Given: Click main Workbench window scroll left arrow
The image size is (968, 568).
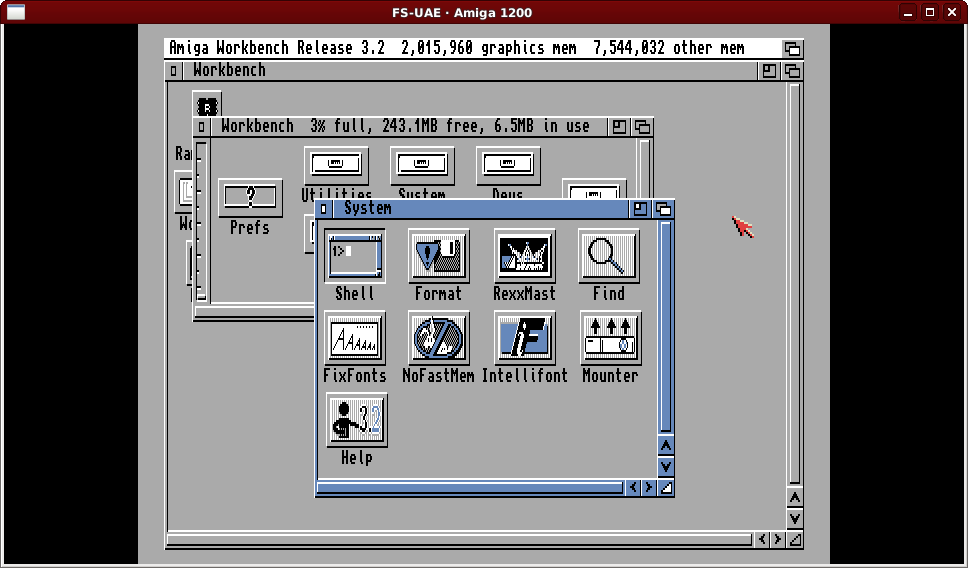Looking at the screenshot, I should tap(762, 540).
